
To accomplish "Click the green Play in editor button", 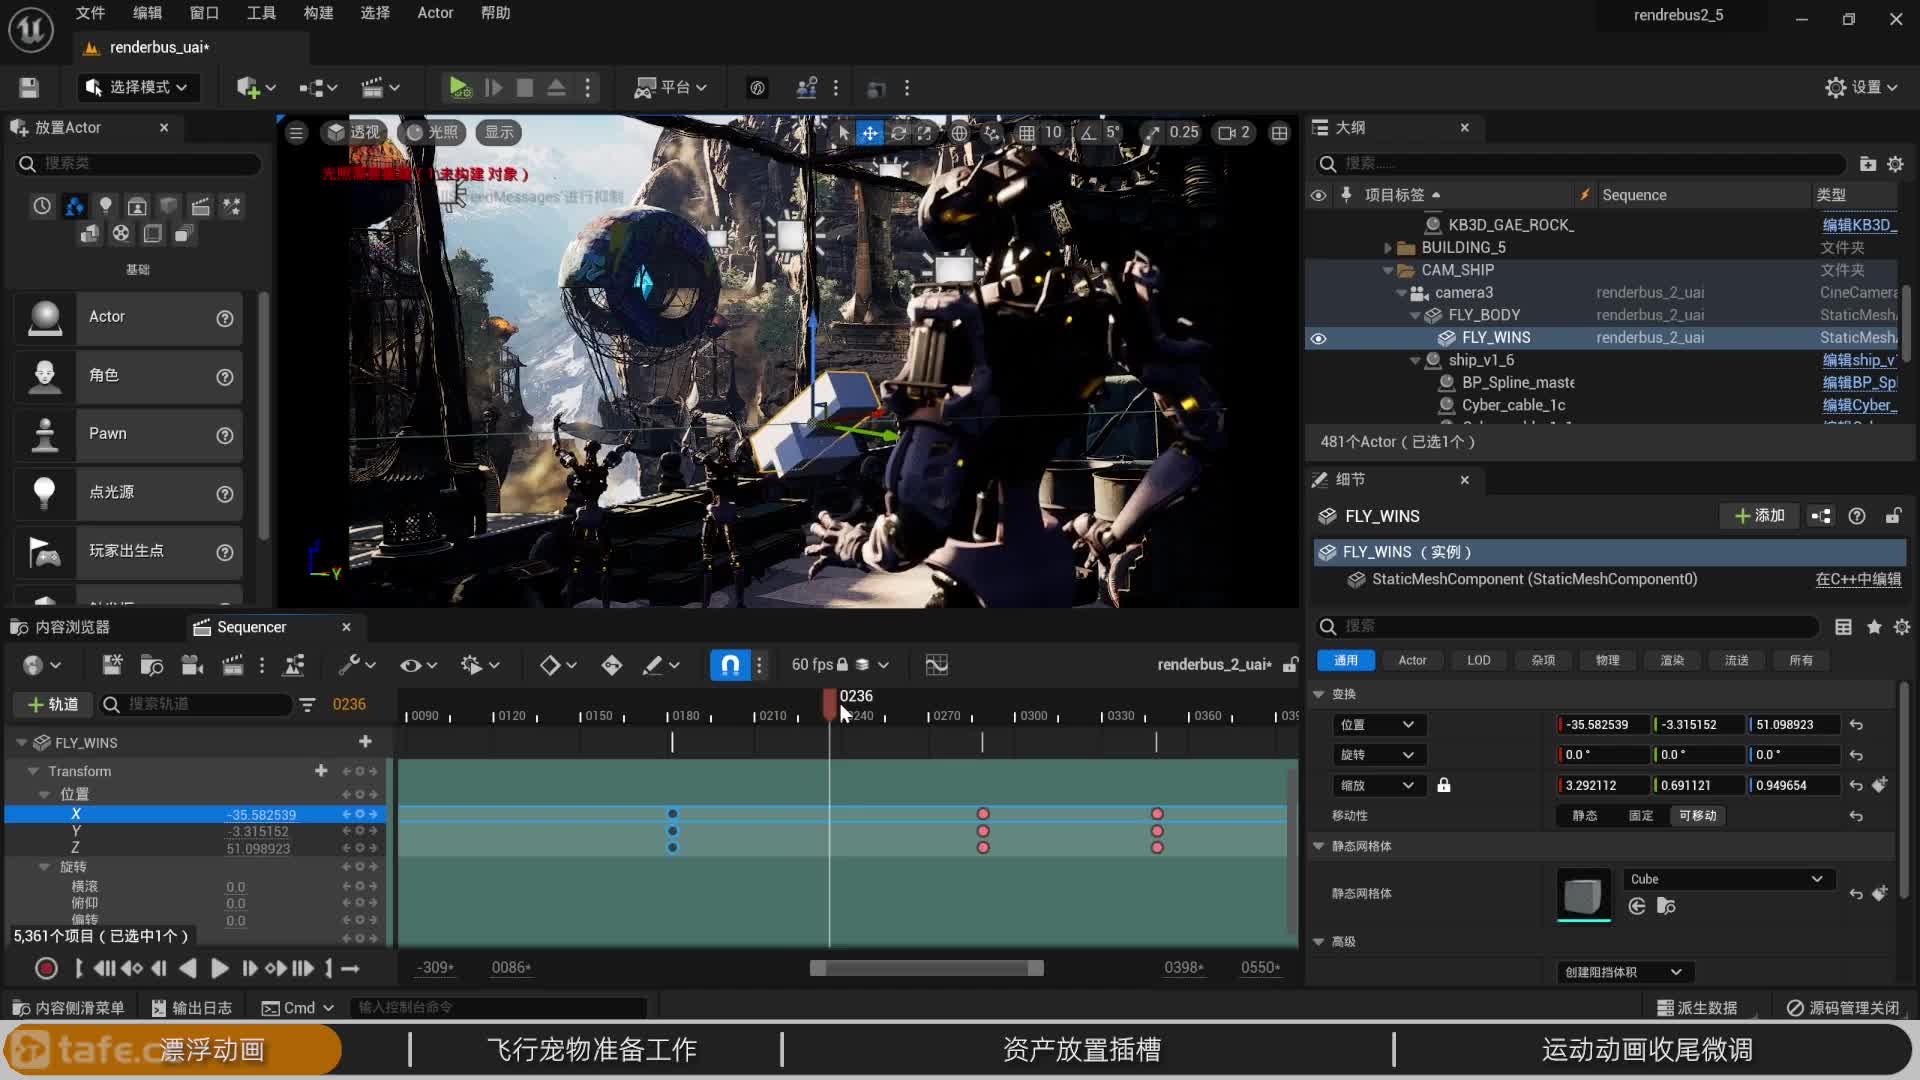I will tap(459, 88).
